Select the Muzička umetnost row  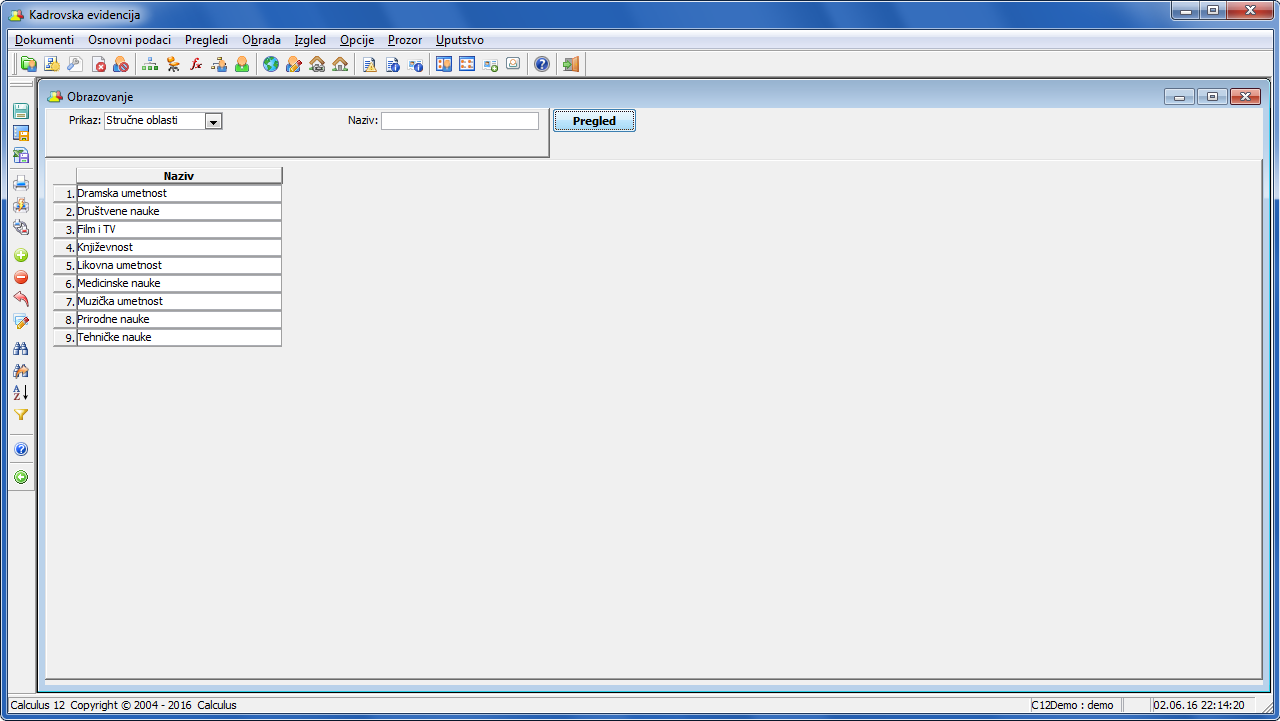point(179,301)
